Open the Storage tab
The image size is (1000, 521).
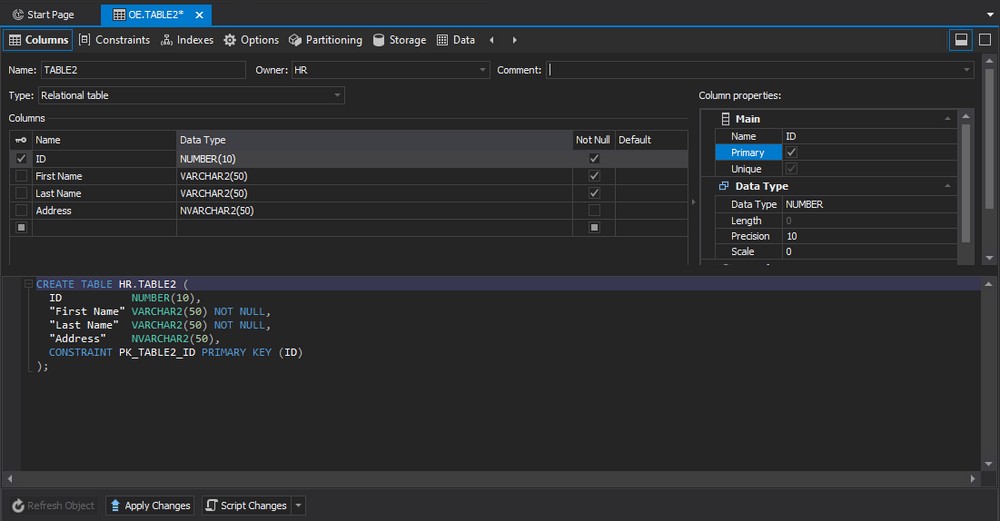click(399, 40)
